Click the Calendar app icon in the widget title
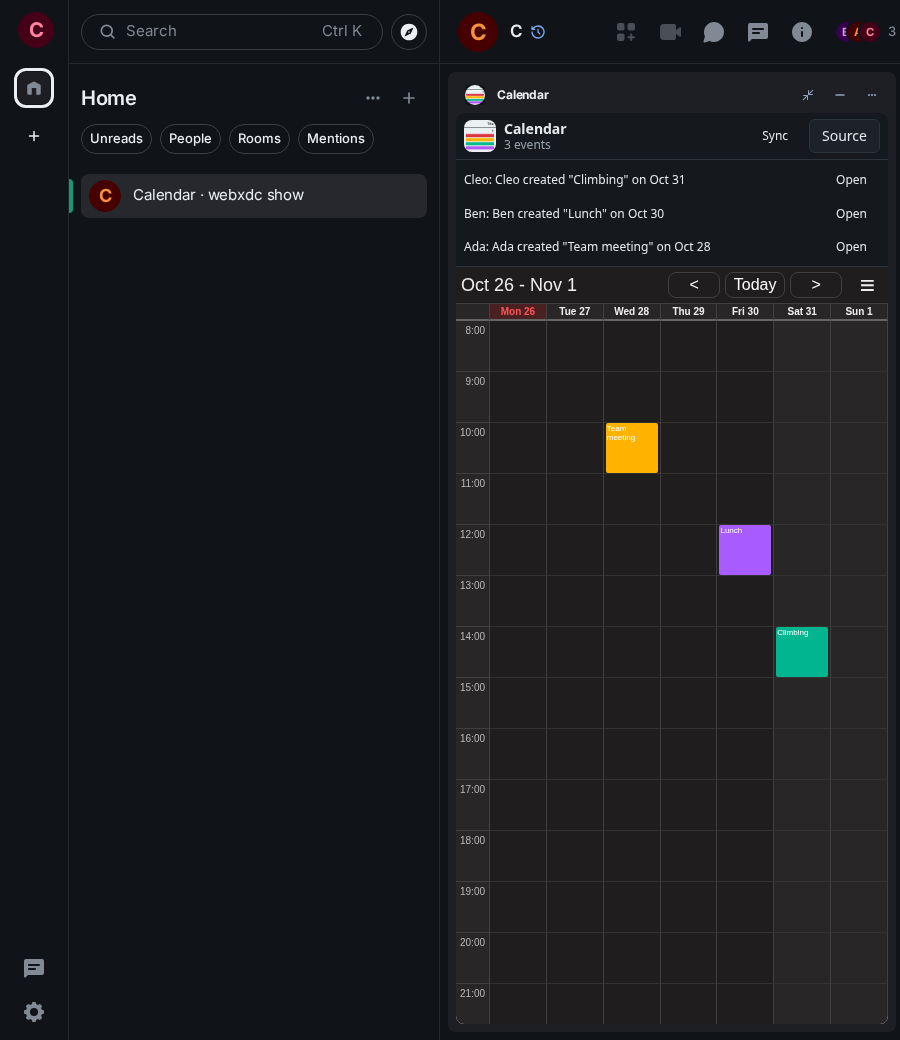 (475, 95)
